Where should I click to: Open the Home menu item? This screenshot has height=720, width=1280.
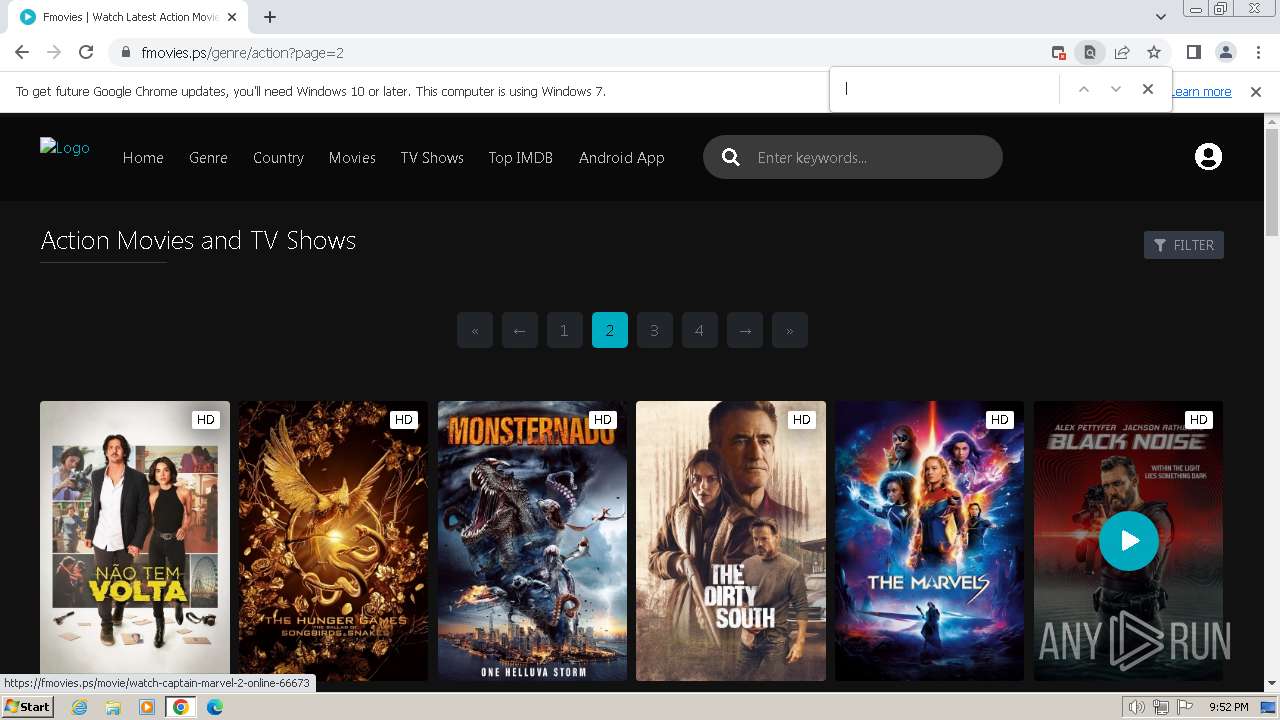click(x=143, y=157)
